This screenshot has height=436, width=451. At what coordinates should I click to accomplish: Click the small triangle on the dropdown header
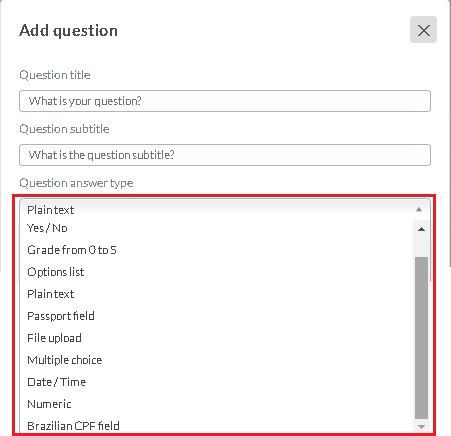coord(419,209)
